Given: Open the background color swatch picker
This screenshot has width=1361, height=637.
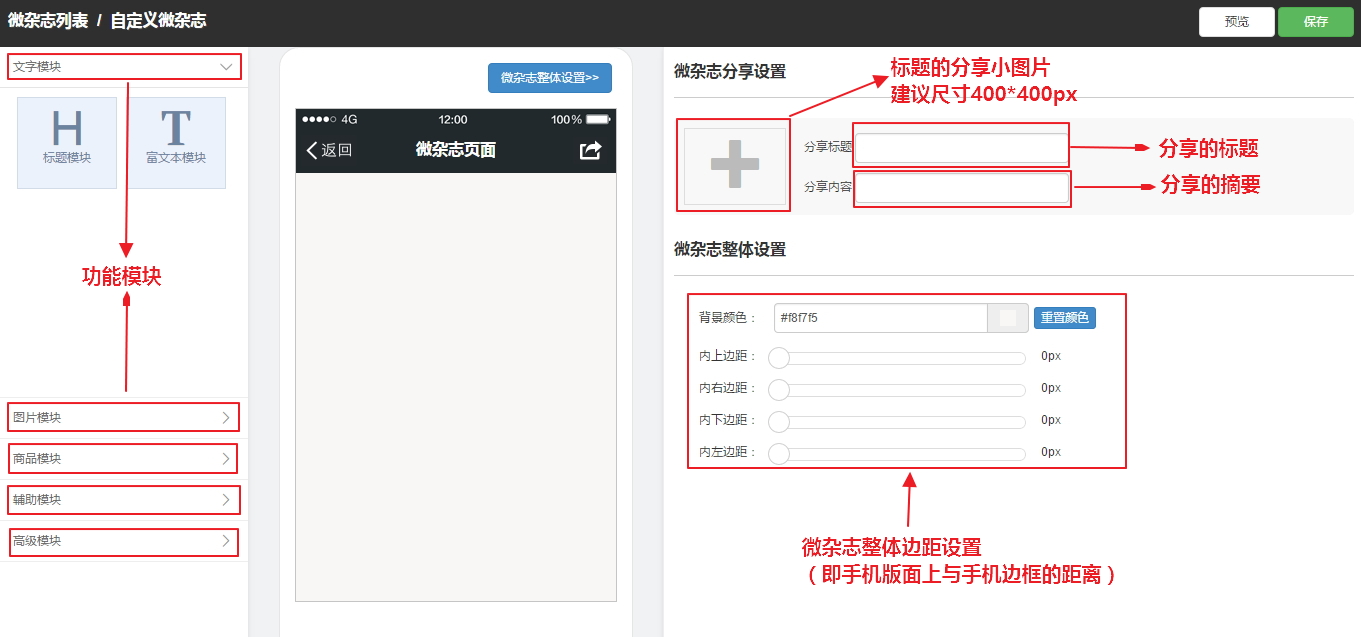Looking at the screenshot, I should 1008,318.
